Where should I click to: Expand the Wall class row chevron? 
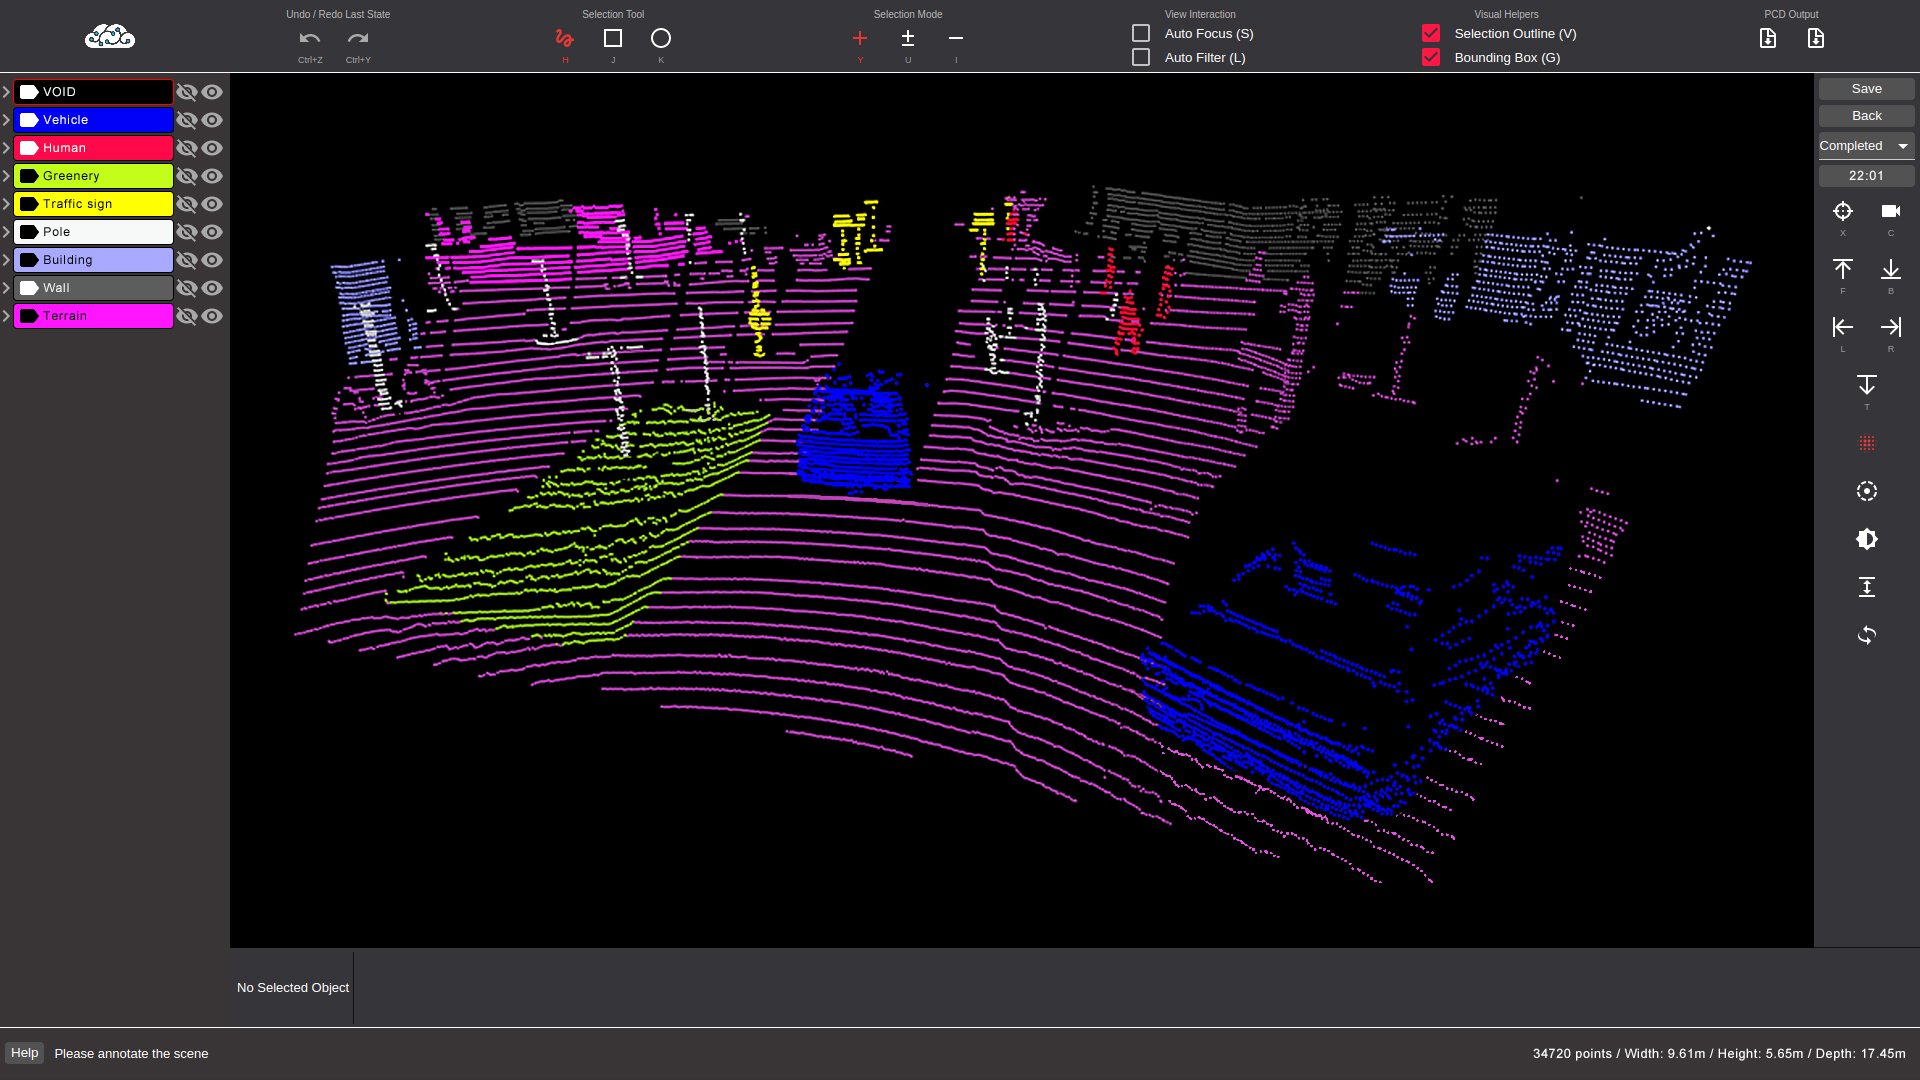[x=6, y=288]
